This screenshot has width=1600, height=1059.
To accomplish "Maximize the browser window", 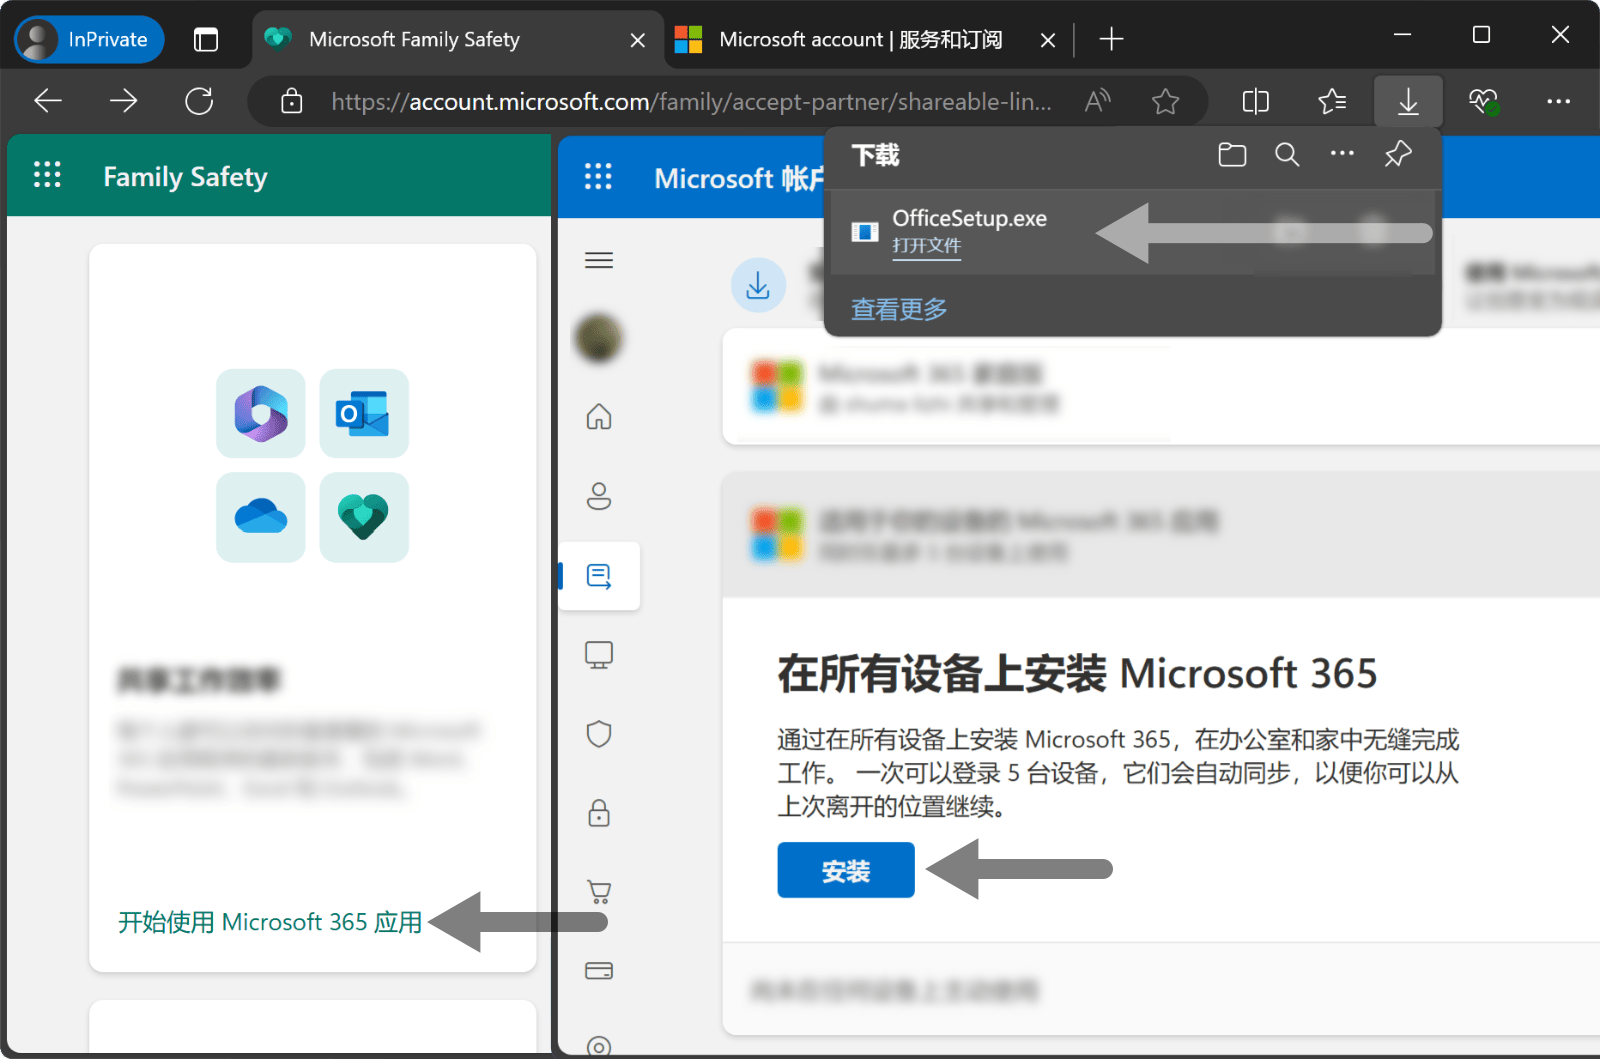I will (1481, 35).
